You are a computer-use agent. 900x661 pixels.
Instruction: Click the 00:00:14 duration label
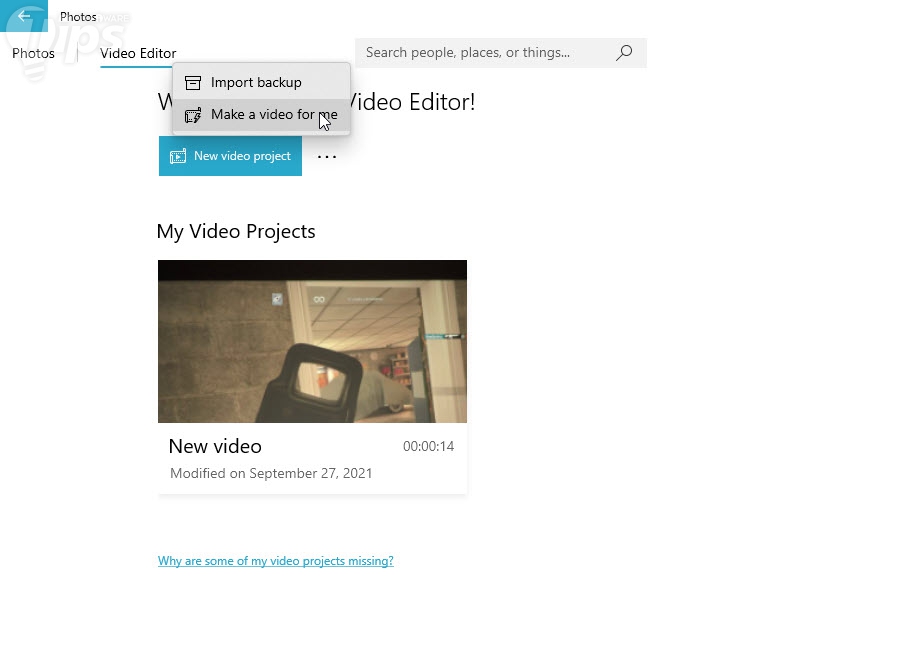[x=428, y=446]
